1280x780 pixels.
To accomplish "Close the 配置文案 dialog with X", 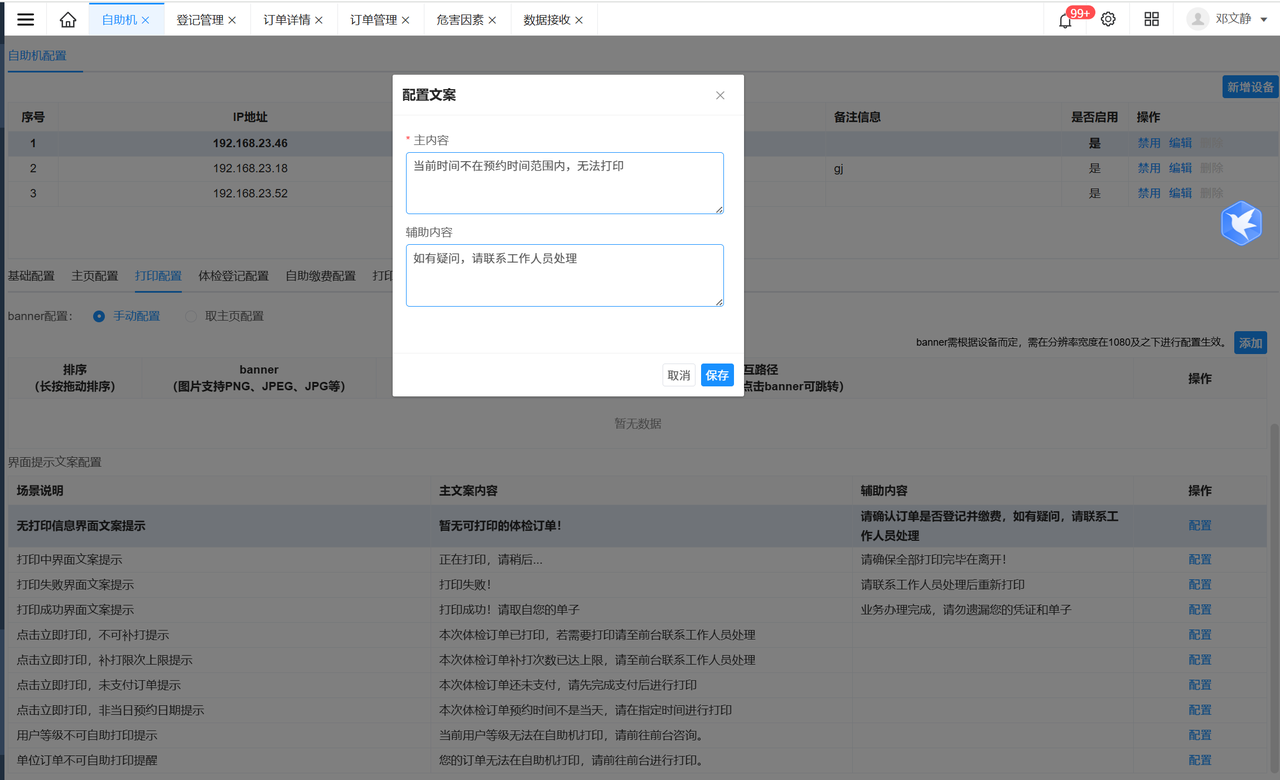I will [x=720, y=96].
